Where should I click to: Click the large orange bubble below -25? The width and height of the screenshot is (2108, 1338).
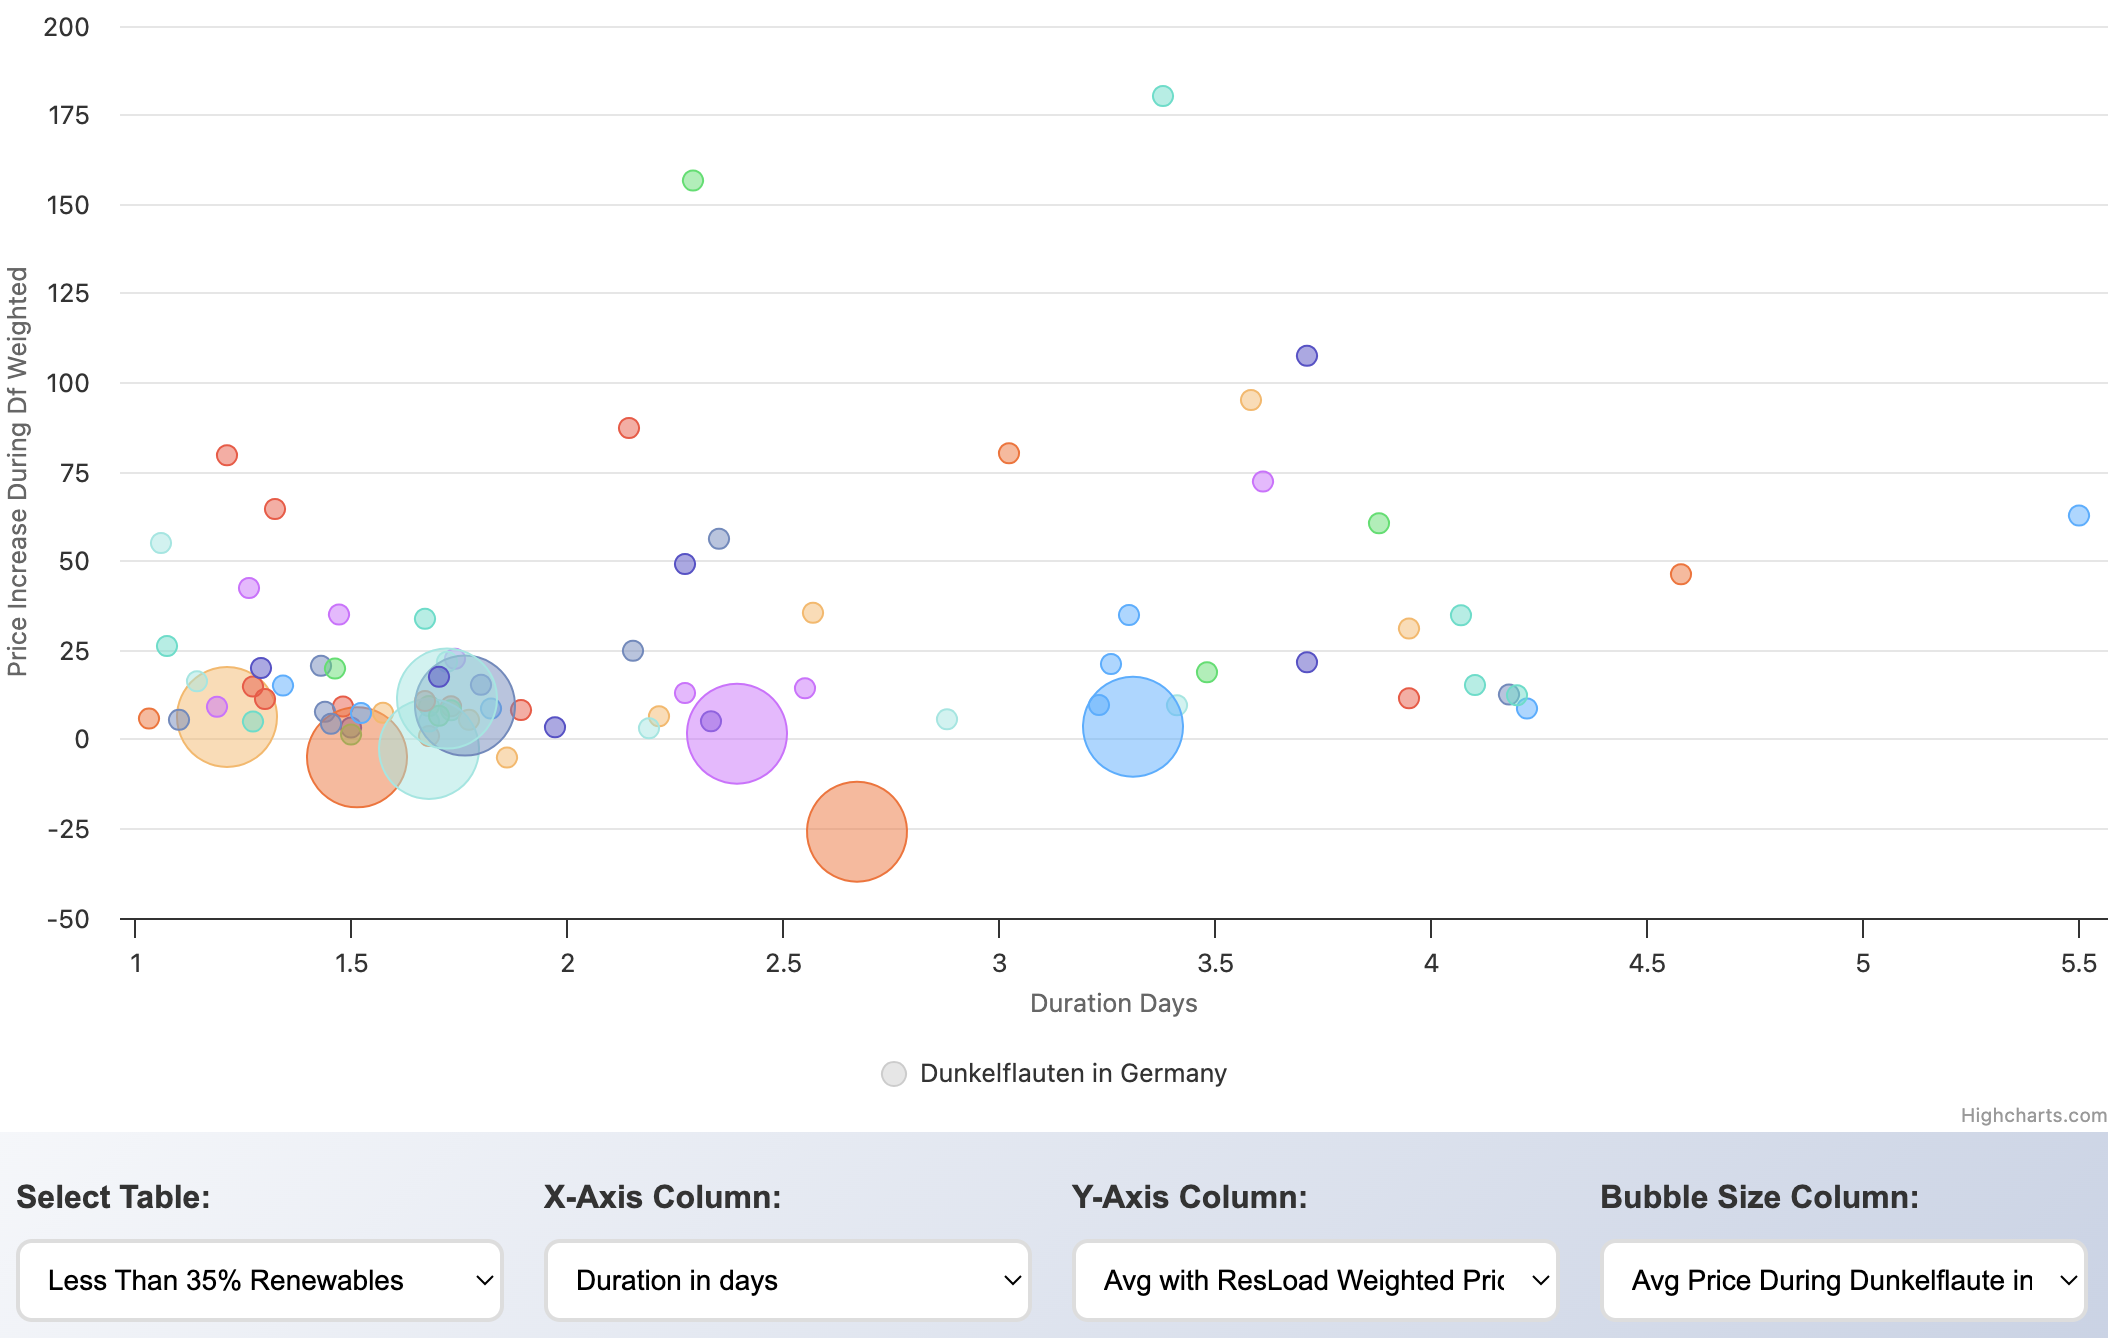click(x=856, y=831)
